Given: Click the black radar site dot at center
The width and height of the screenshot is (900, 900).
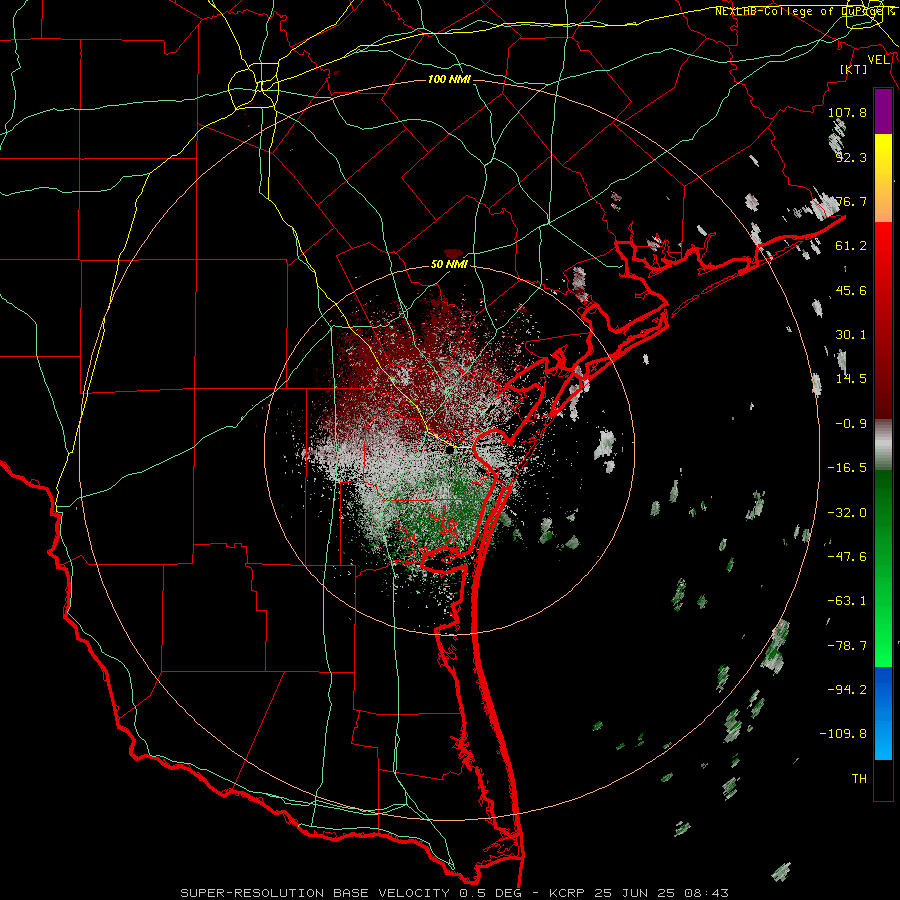Looking at the screenshot, I should pos(449,451).
